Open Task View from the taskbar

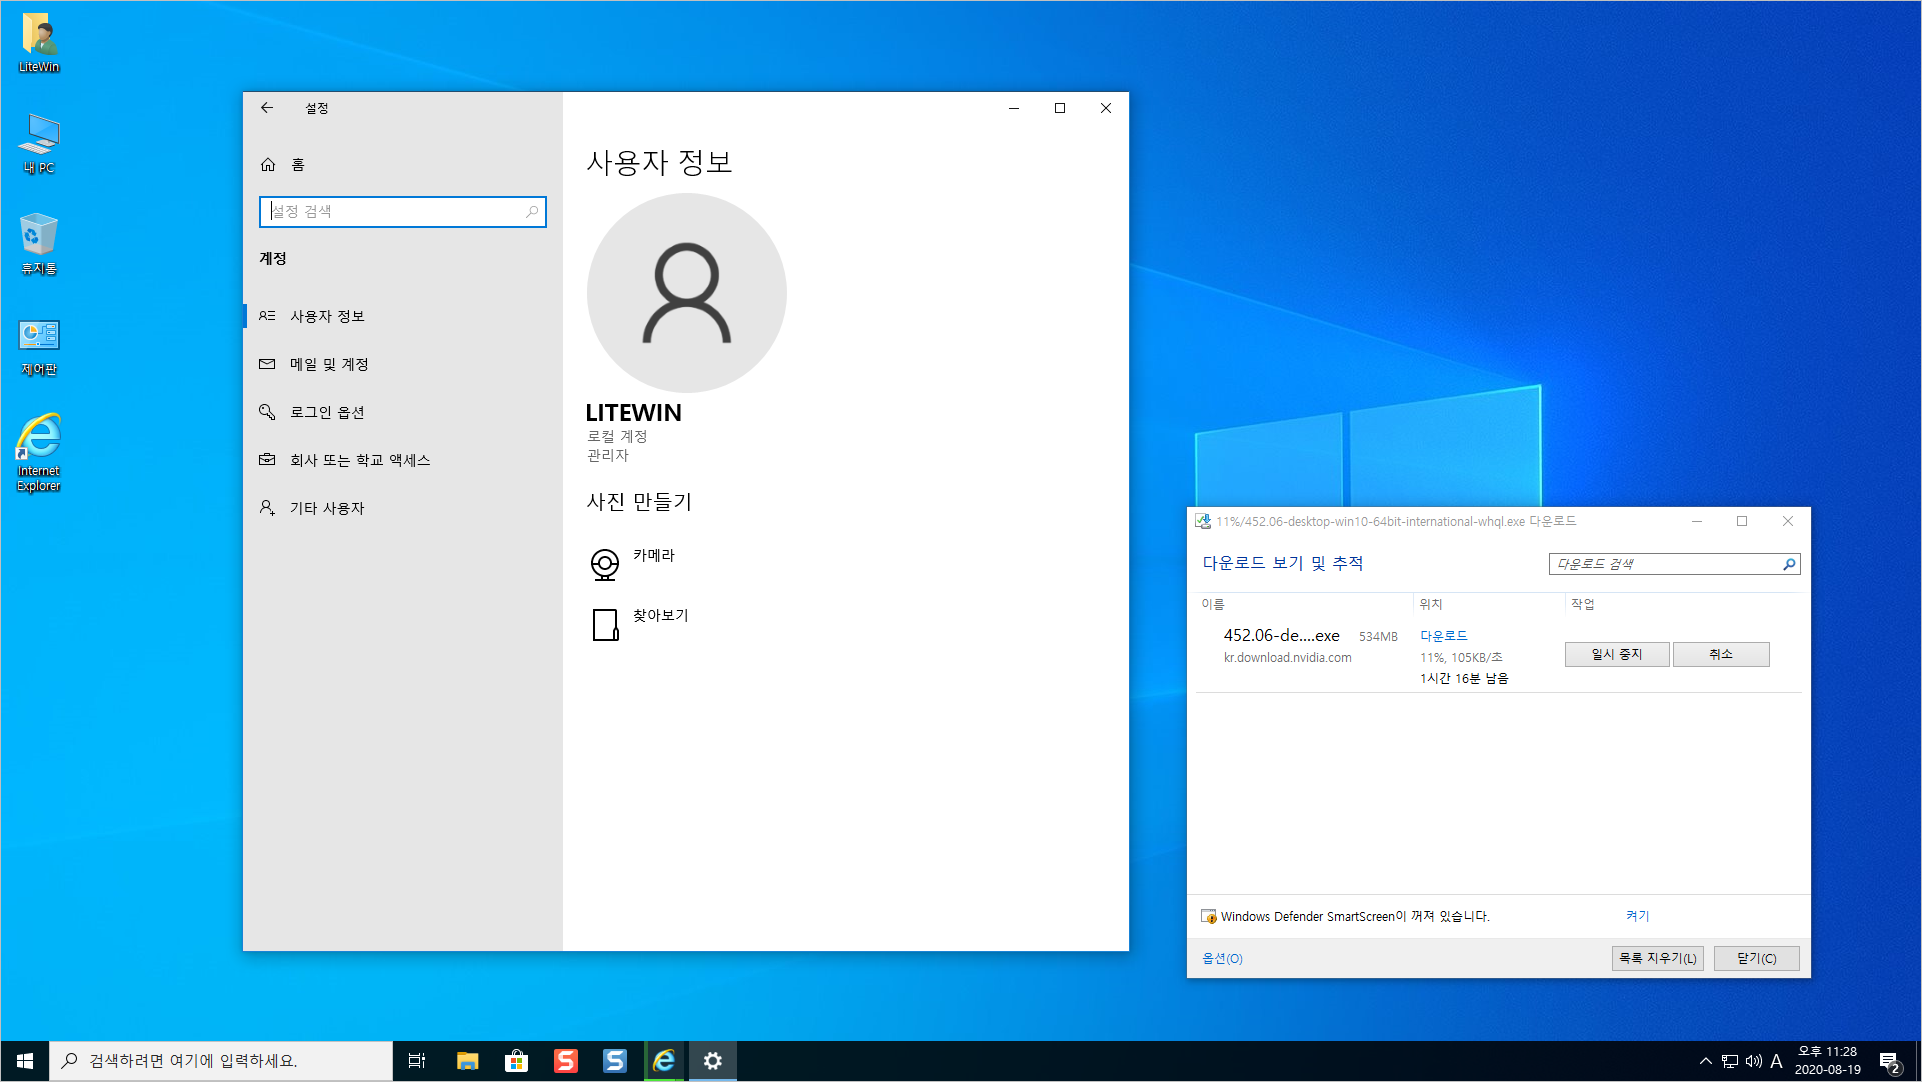pyautogui.click(x=417, y=1061)
